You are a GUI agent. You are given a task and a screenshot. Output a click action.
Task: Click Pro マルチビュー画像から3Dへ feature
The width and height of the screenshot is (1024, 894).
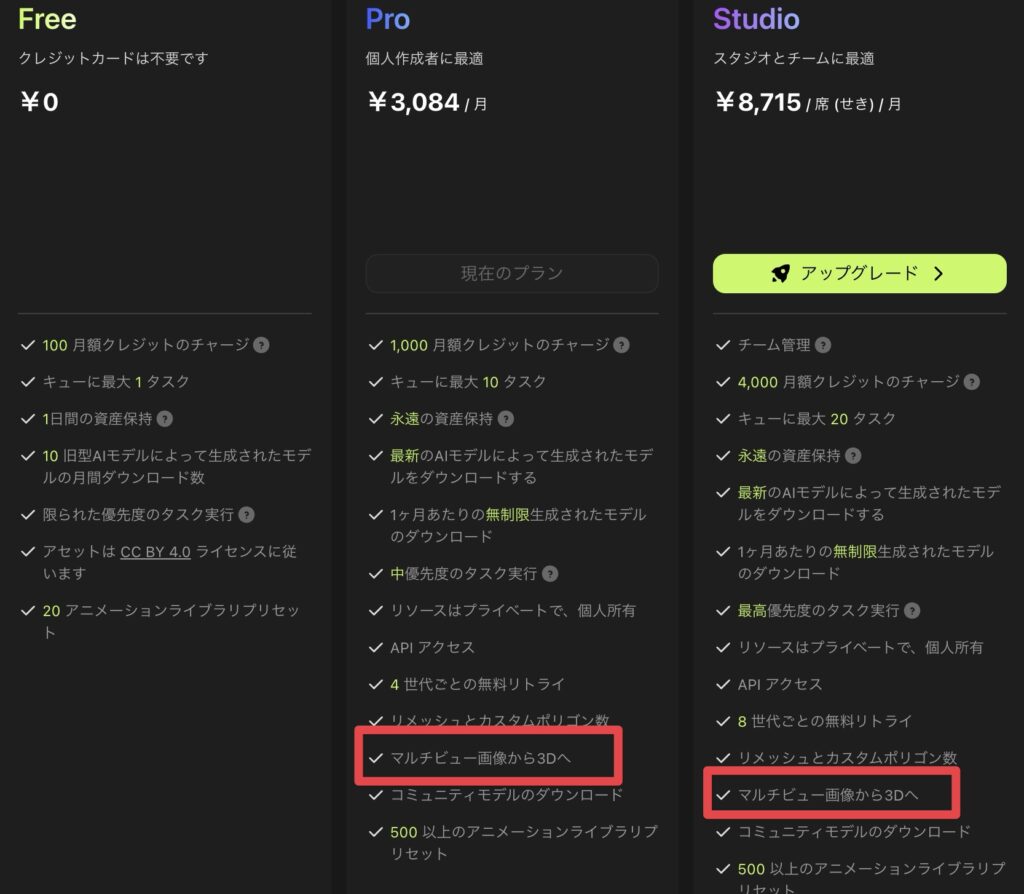coord(480,758)
